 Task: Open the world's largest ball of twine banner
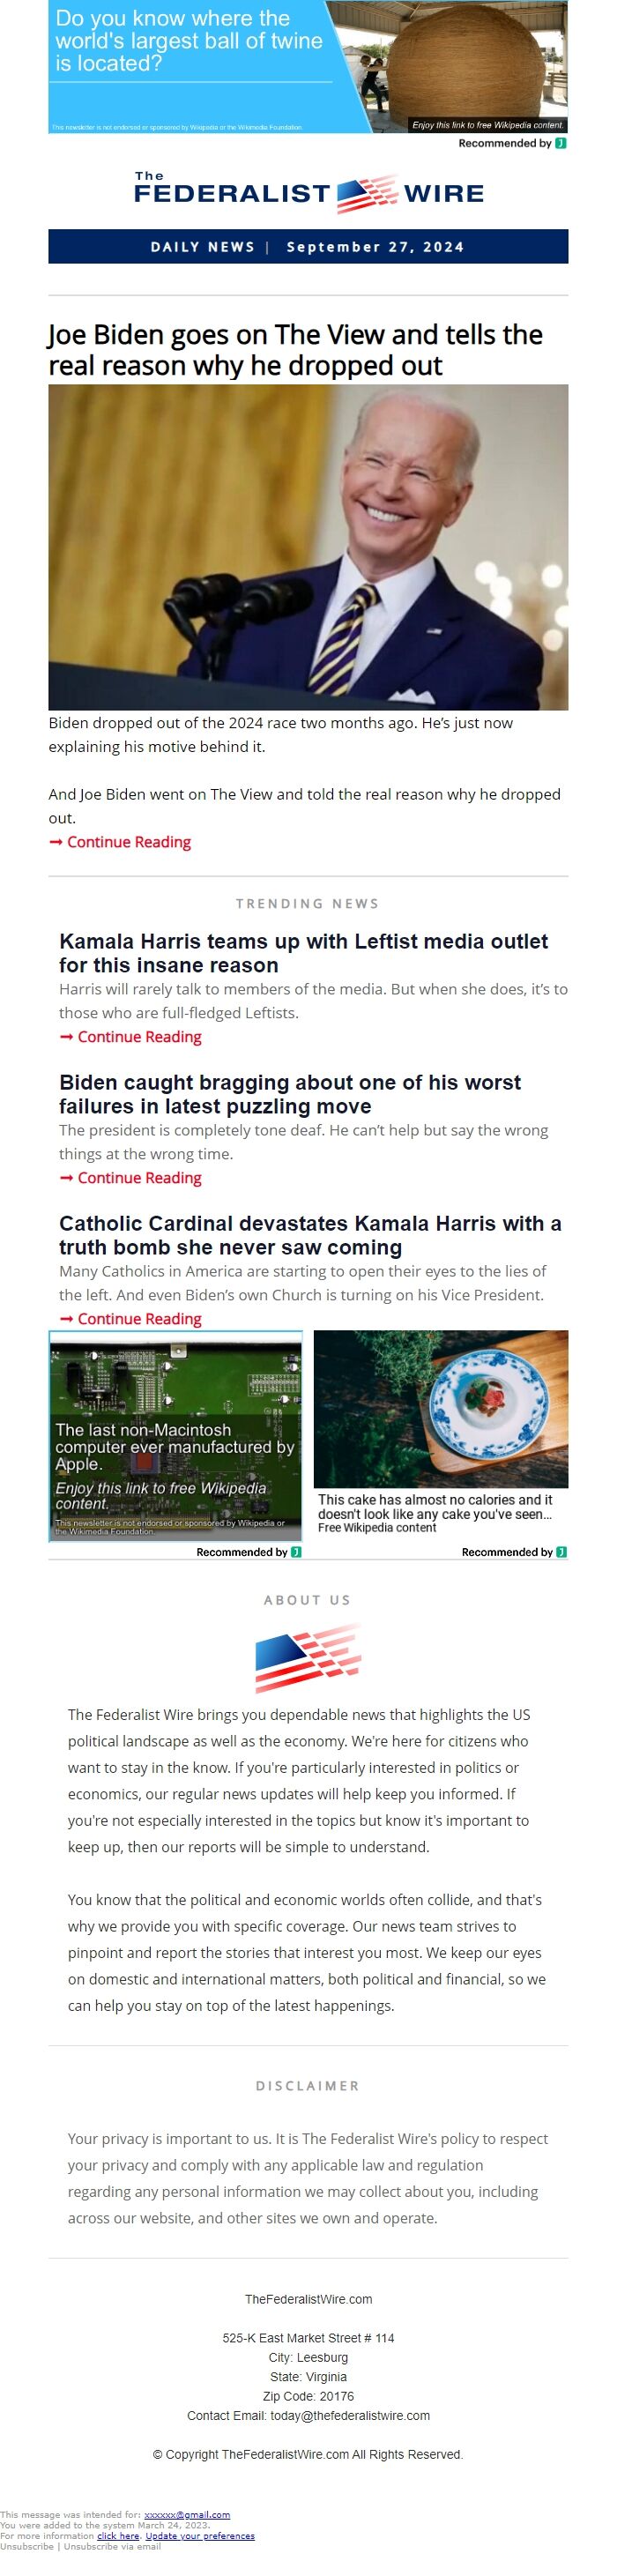[308, 67]
